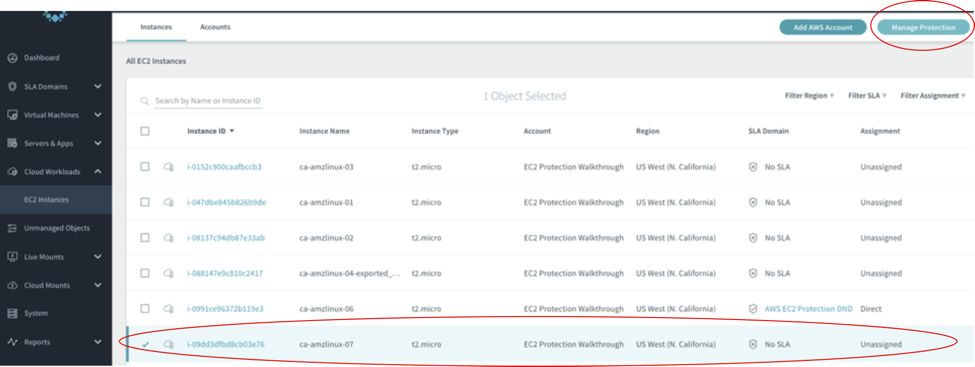This screenshot has width=975, height=367.
Task: Collapse the Cloud Workloads chevron
Action: [x=98, y=172]
